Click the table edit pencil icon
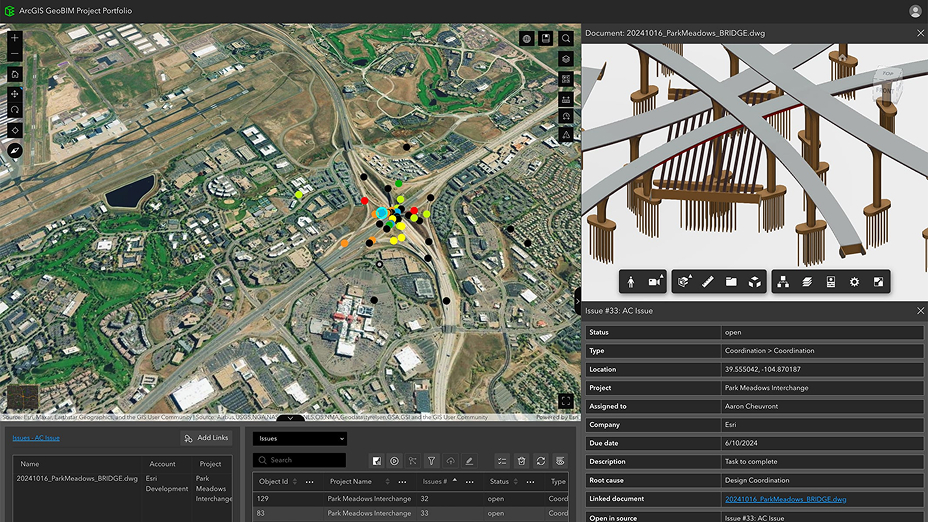 469,461
